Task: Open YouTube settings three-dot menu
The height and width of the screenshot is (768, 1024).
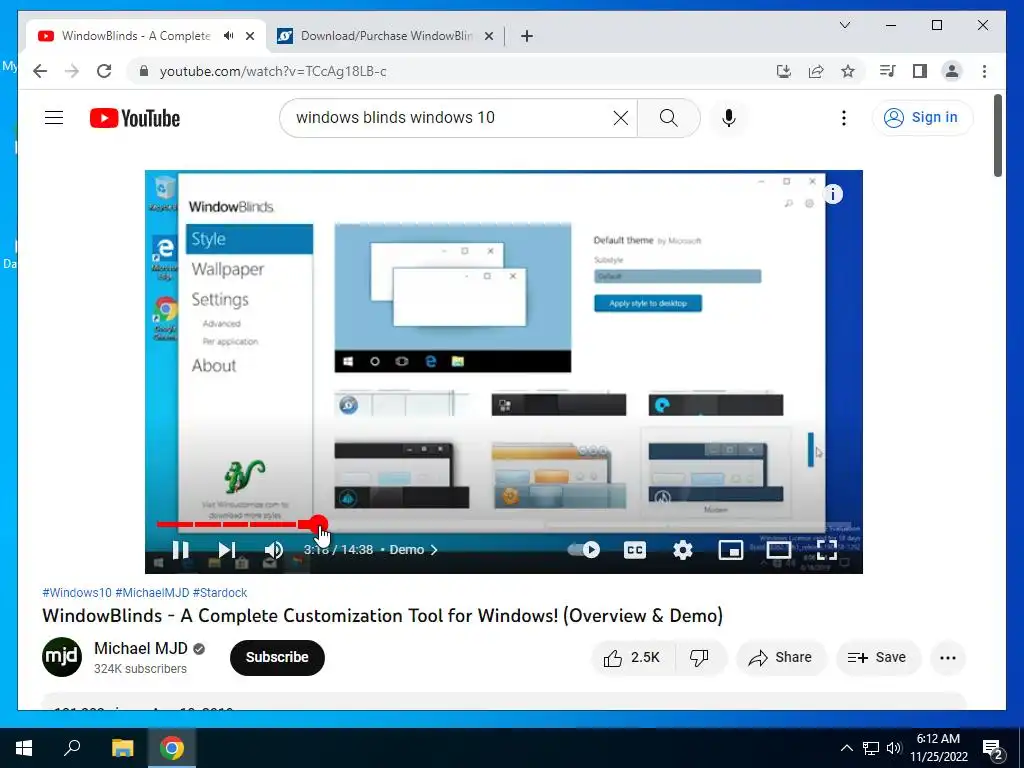Action: point(844,118)
